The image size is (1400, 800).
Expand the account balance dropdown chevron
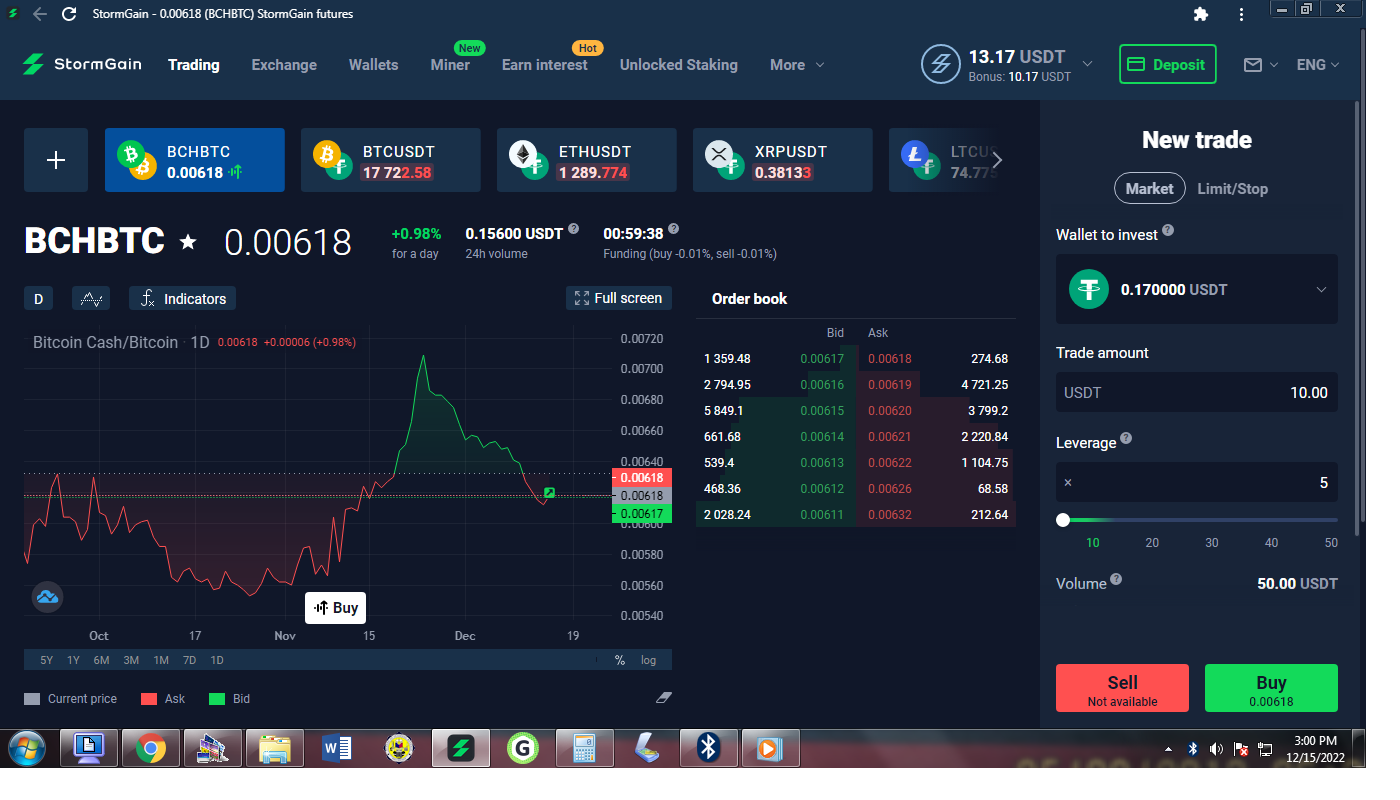tap(1087, 64)
